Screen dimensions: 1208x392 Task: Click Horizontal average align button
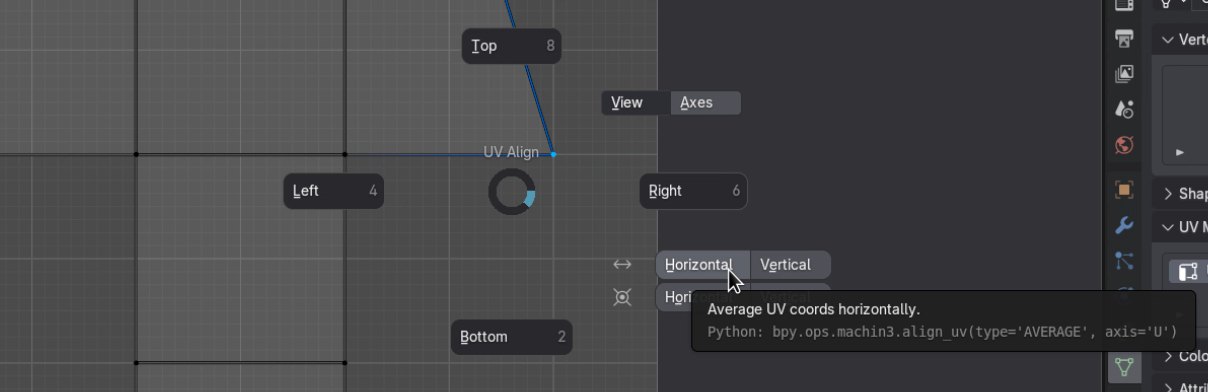[703, 265]
